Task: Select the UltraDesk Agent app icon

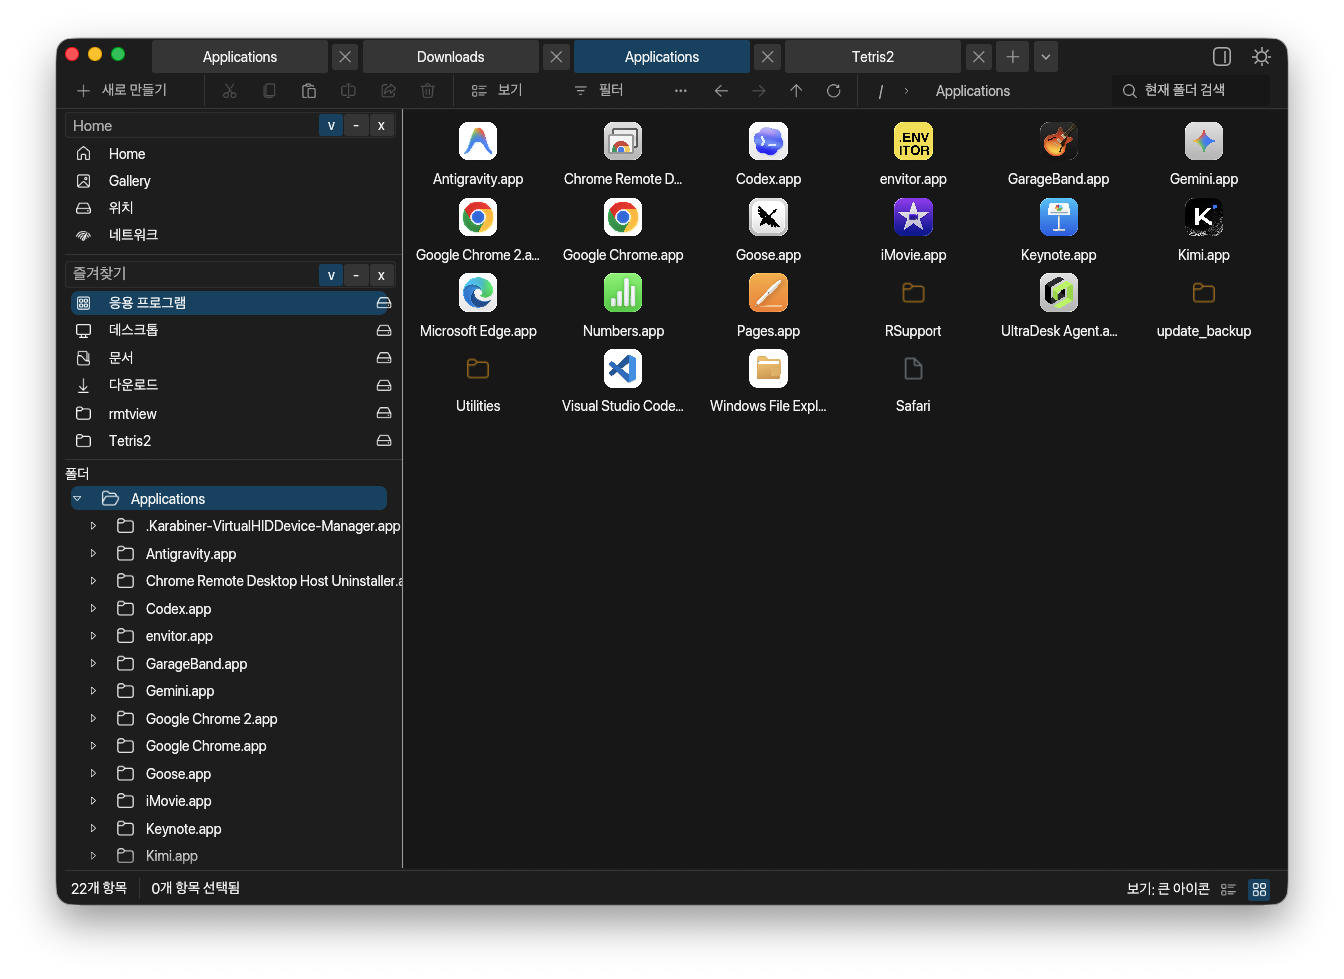Action: point(1058,293)
